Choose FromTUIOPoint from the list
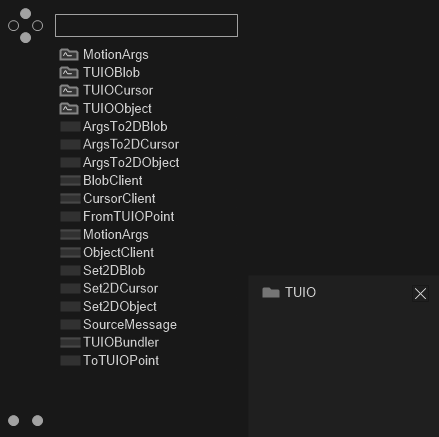The image size is (439, 437). coord(129,217)
